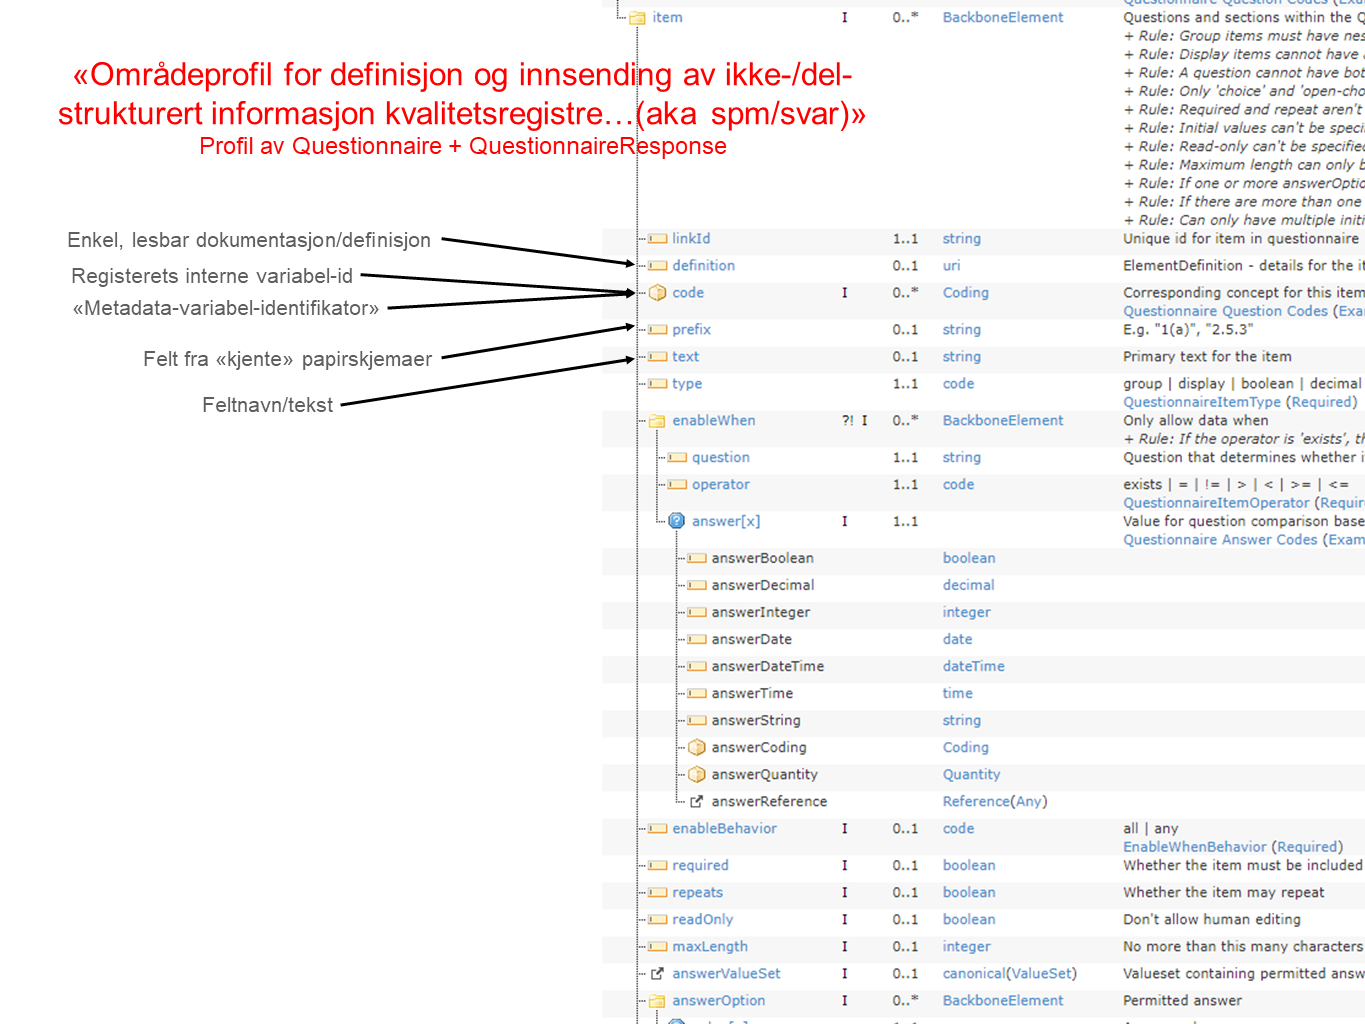This screenshot has height=1024, width=1365.
Task: Click the element icon next to definition
Action: [x=657, y=266]
